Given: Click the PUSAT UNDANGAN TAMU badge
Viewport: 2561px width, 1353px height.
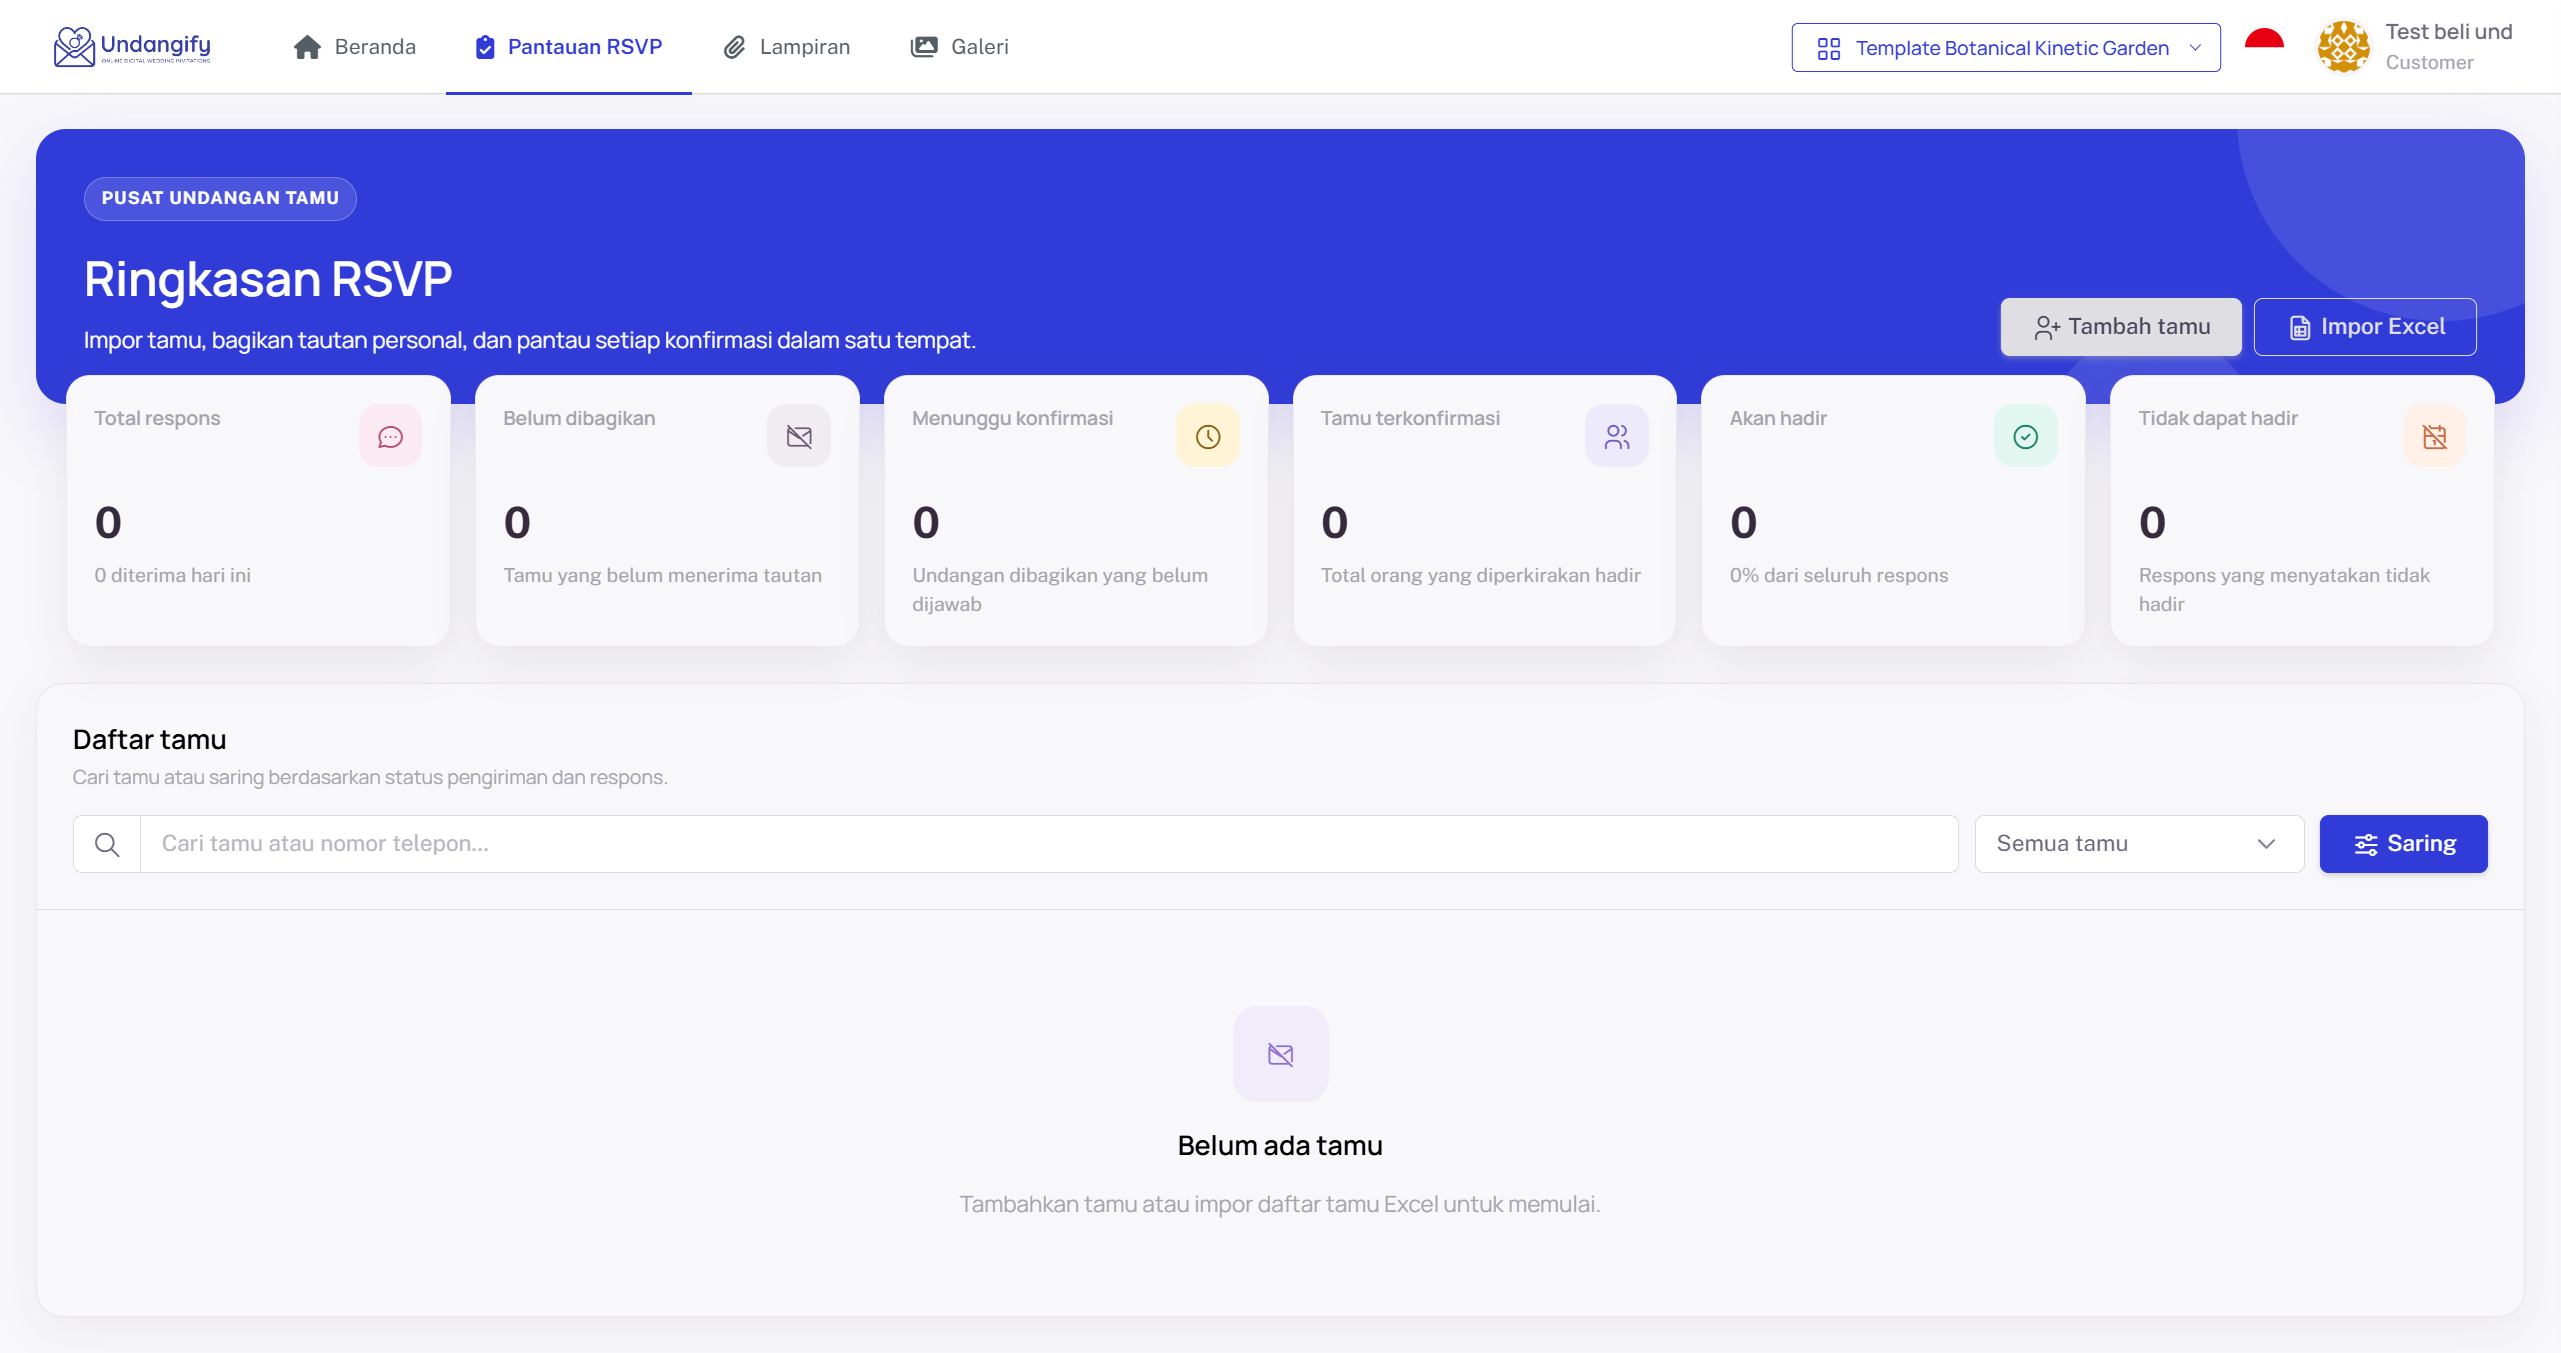Looking at the screenshot, I should point(220,198).
